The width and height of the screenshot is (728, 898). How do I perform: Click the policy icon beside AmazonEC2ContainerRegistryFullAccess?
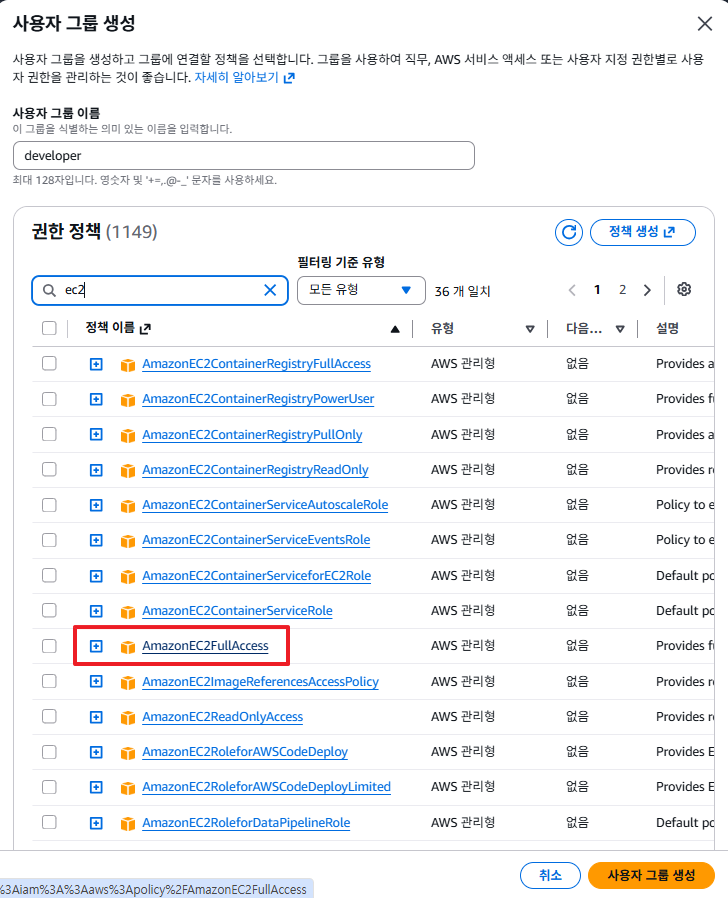(x=128, y=364)
